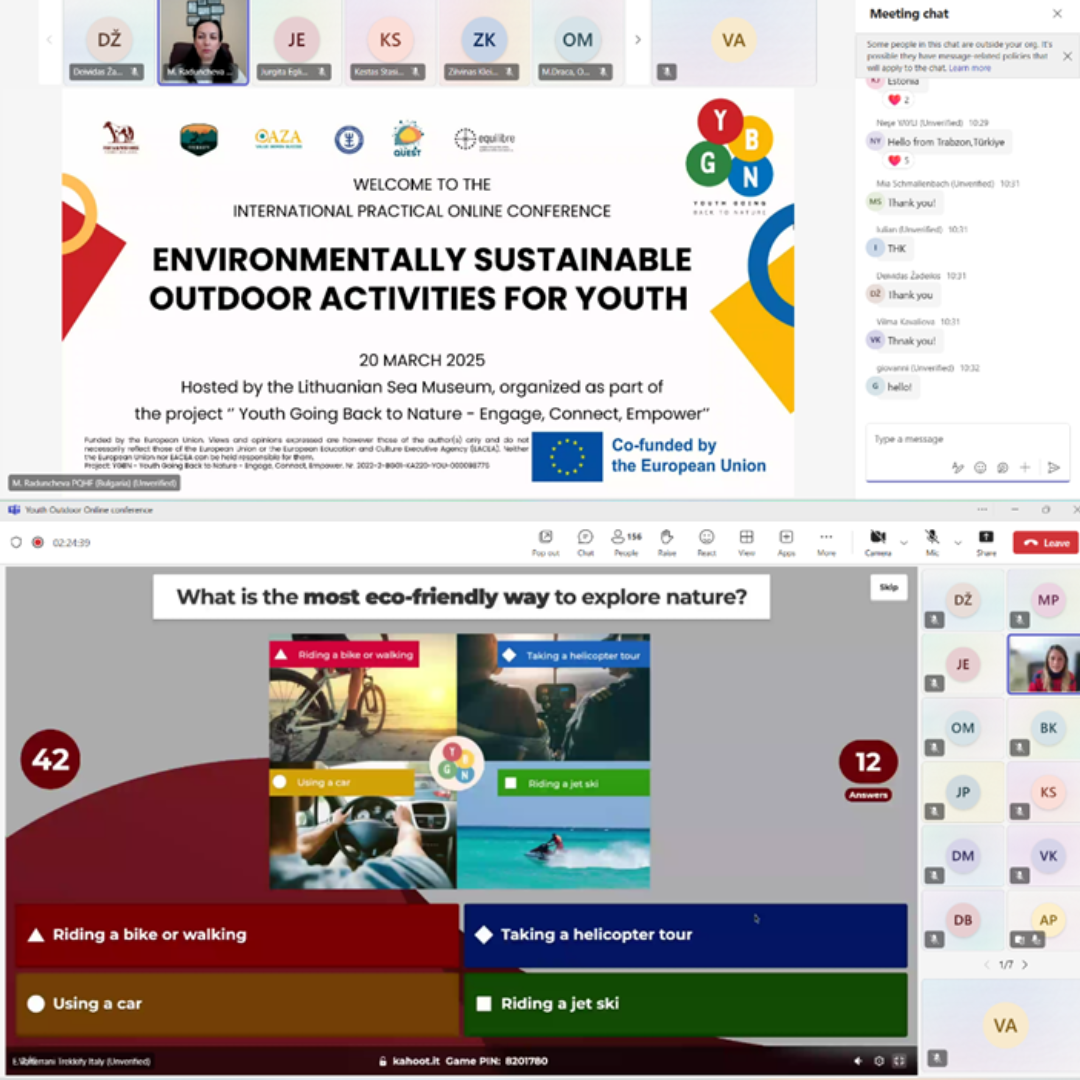The width and height of the screenshot is (1080, 1080).
Task: Click the NY avatar in Meeting chat
Action: (875, 141)
